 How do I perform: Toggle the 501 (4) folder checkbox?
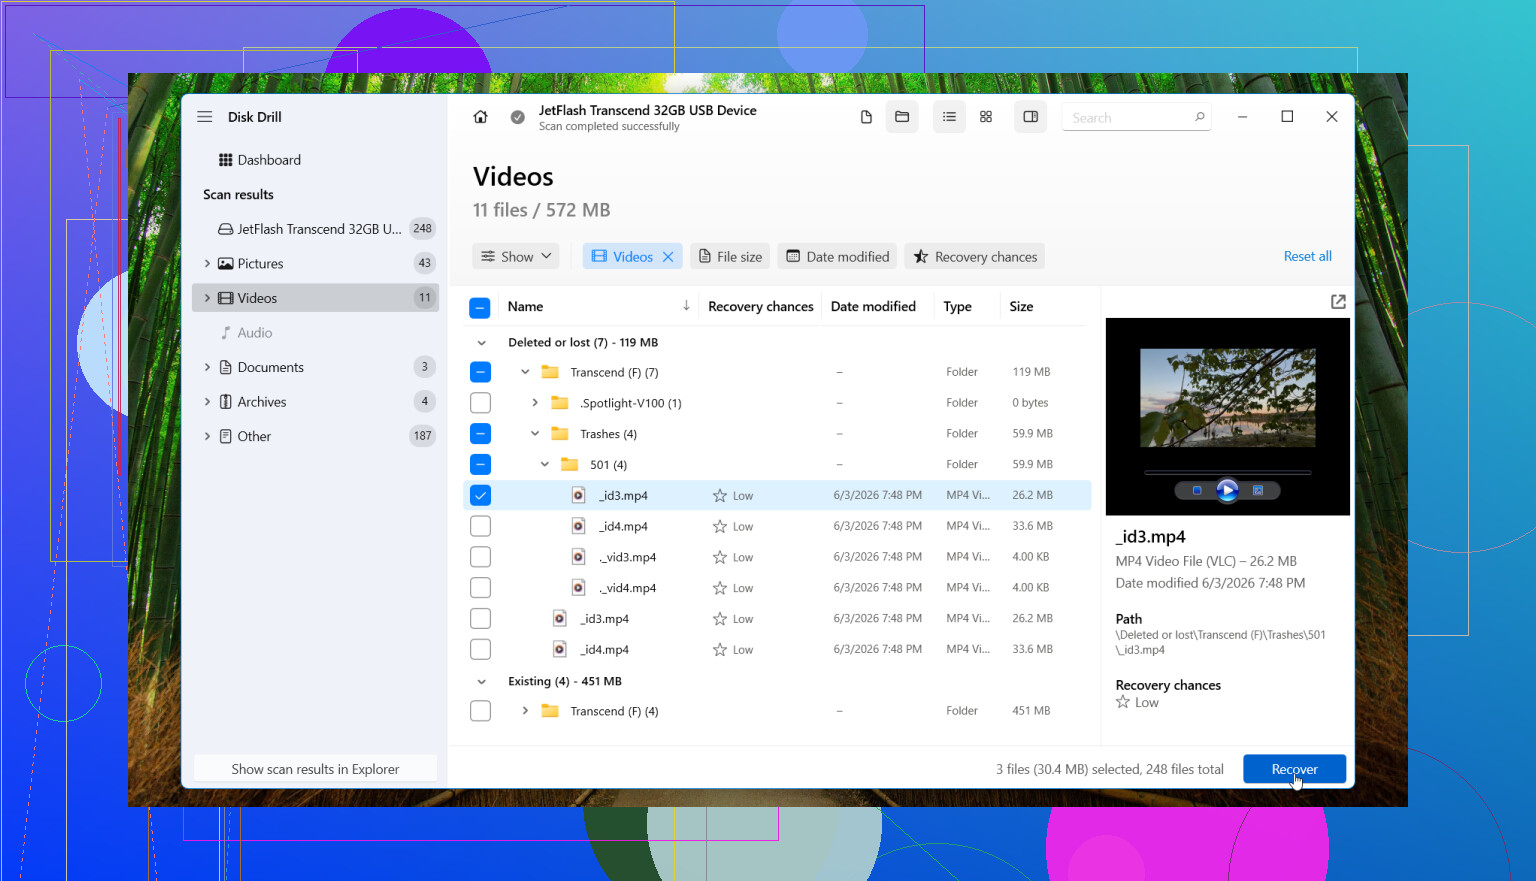pyautogui.click(x=480, y=465)
